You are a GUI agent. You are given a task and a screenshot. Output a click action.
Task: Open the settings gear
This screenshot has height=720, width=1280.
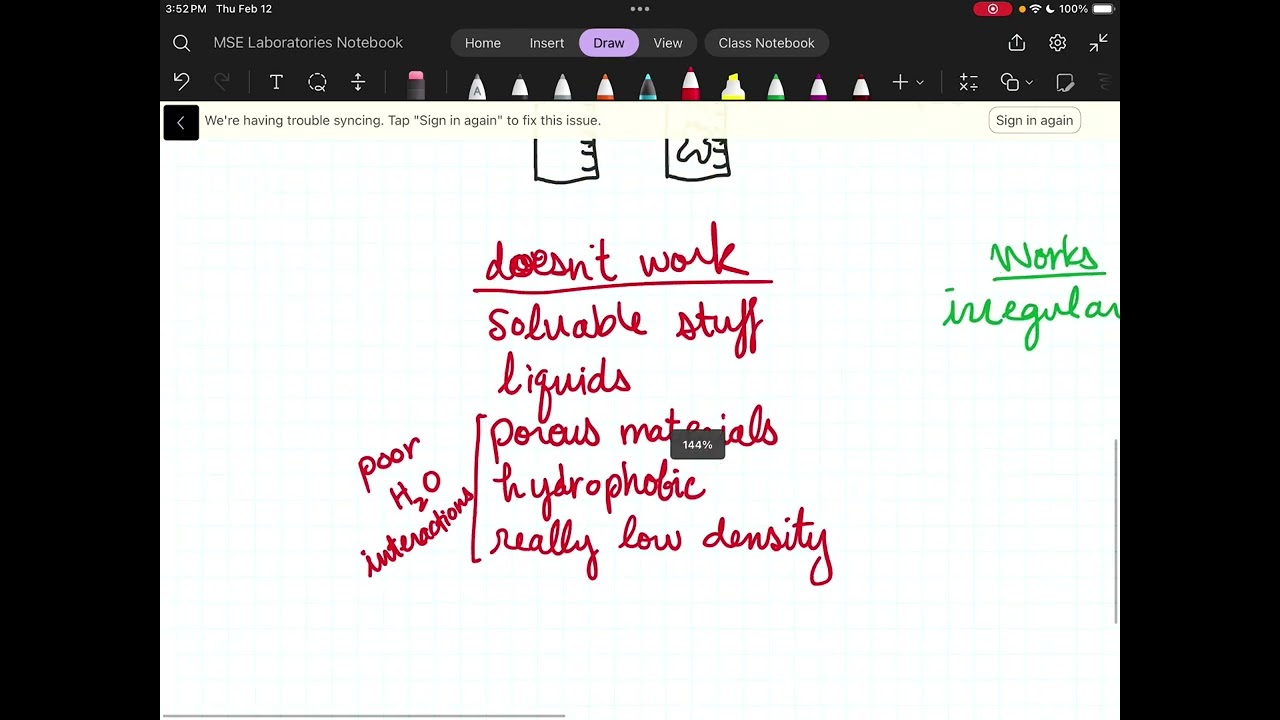(1058, 43)
